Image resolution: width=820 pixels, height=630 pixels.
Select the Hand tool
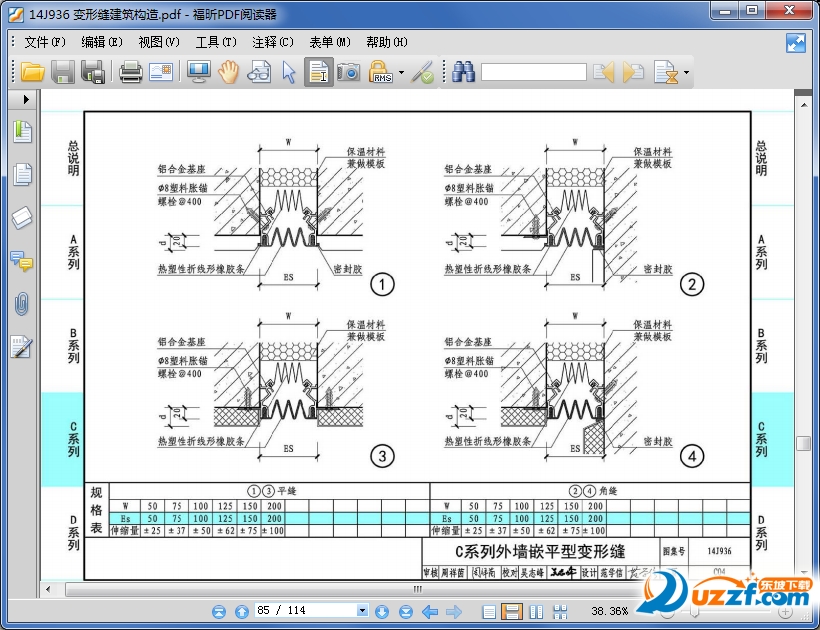(x=229, y=72)
